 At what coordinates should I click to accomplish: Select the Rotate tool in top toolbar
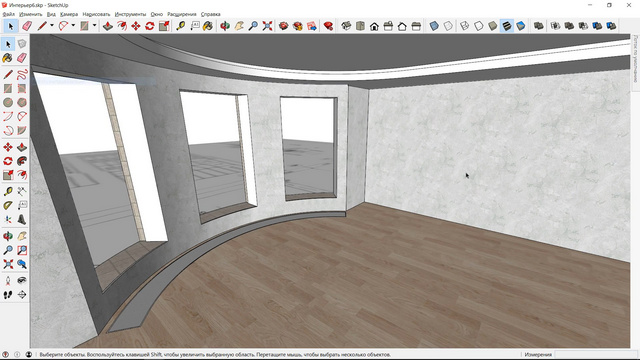pos(150,26)
